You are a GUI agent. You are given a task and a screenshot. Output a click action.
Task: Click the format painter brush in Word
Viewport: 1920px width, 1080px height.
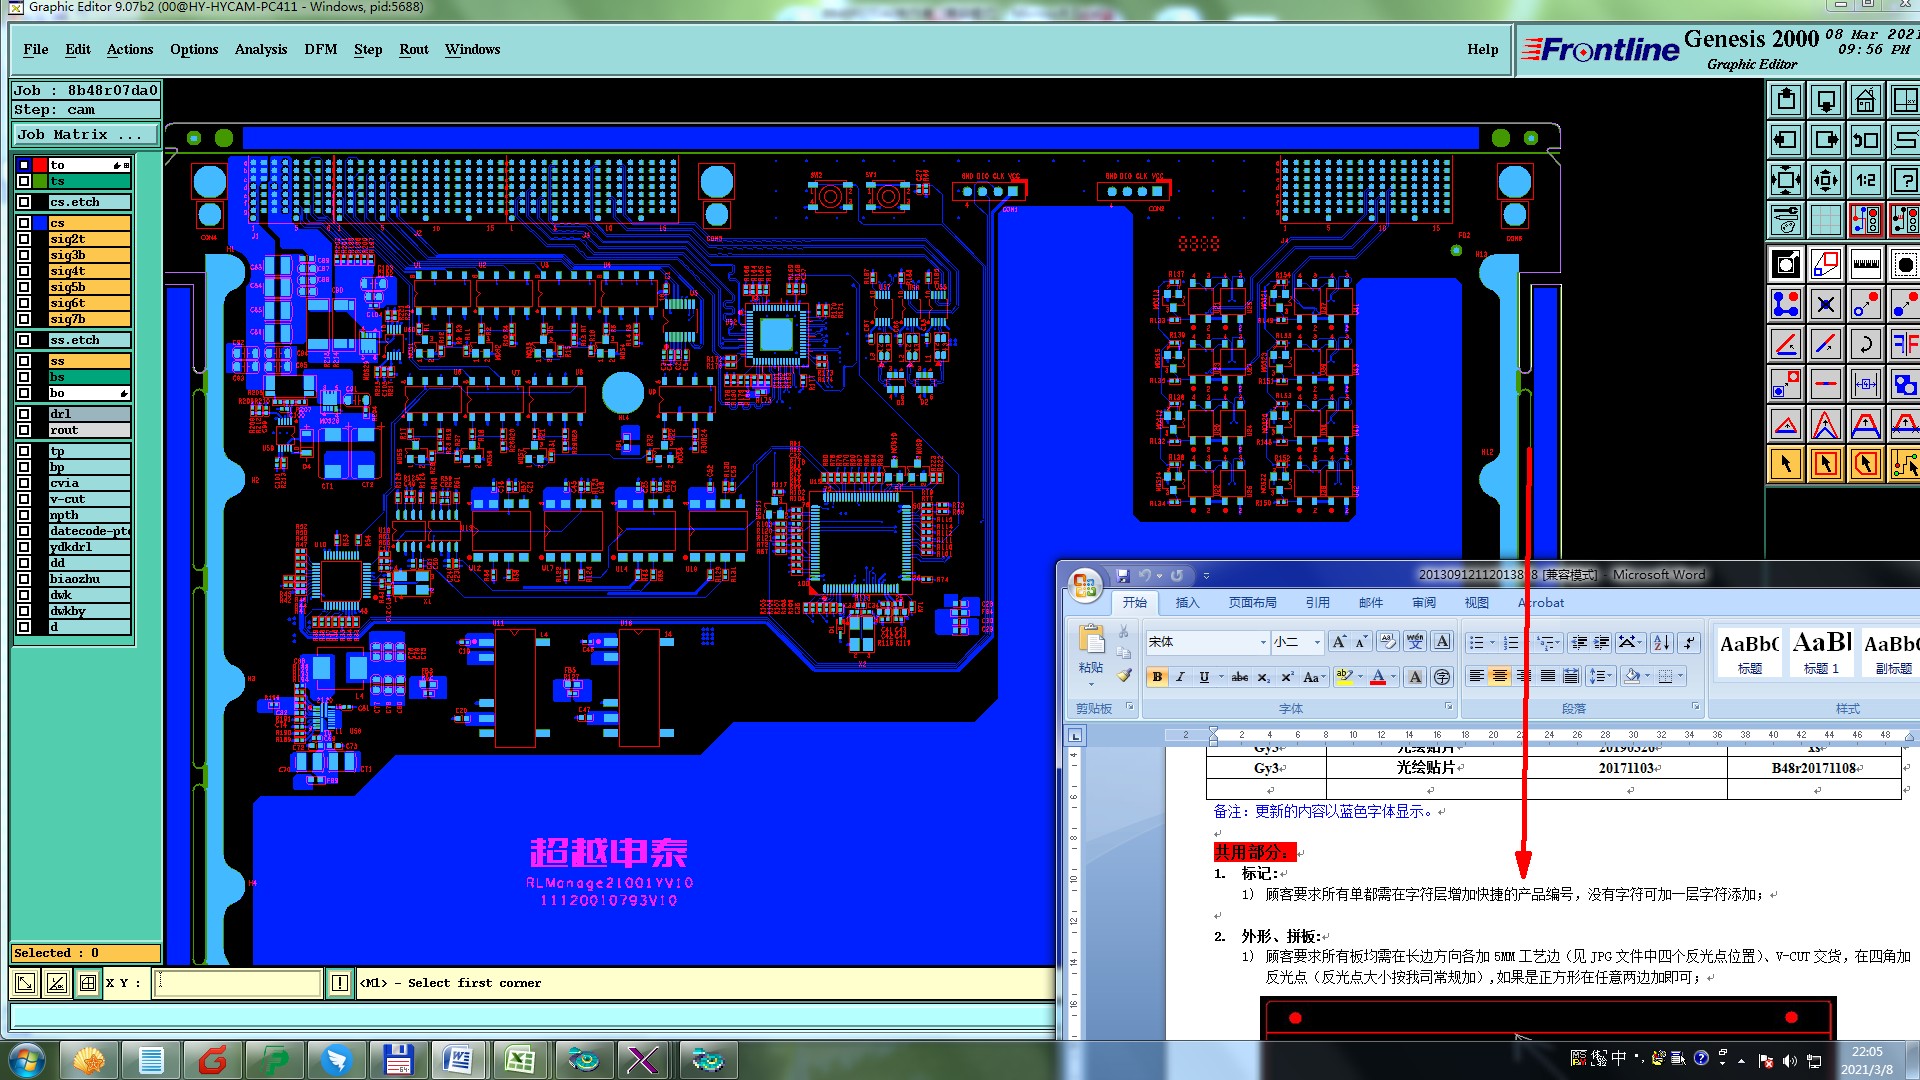(1124, 676)
